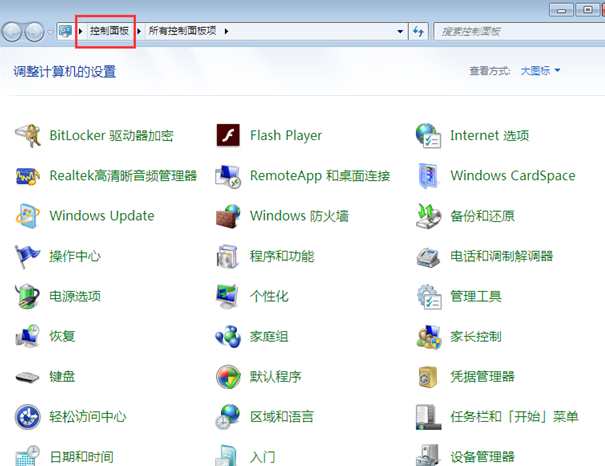This screenshot has width=605, height=466.
Task: Open the Windows Update text link
Action: (102, 216)
